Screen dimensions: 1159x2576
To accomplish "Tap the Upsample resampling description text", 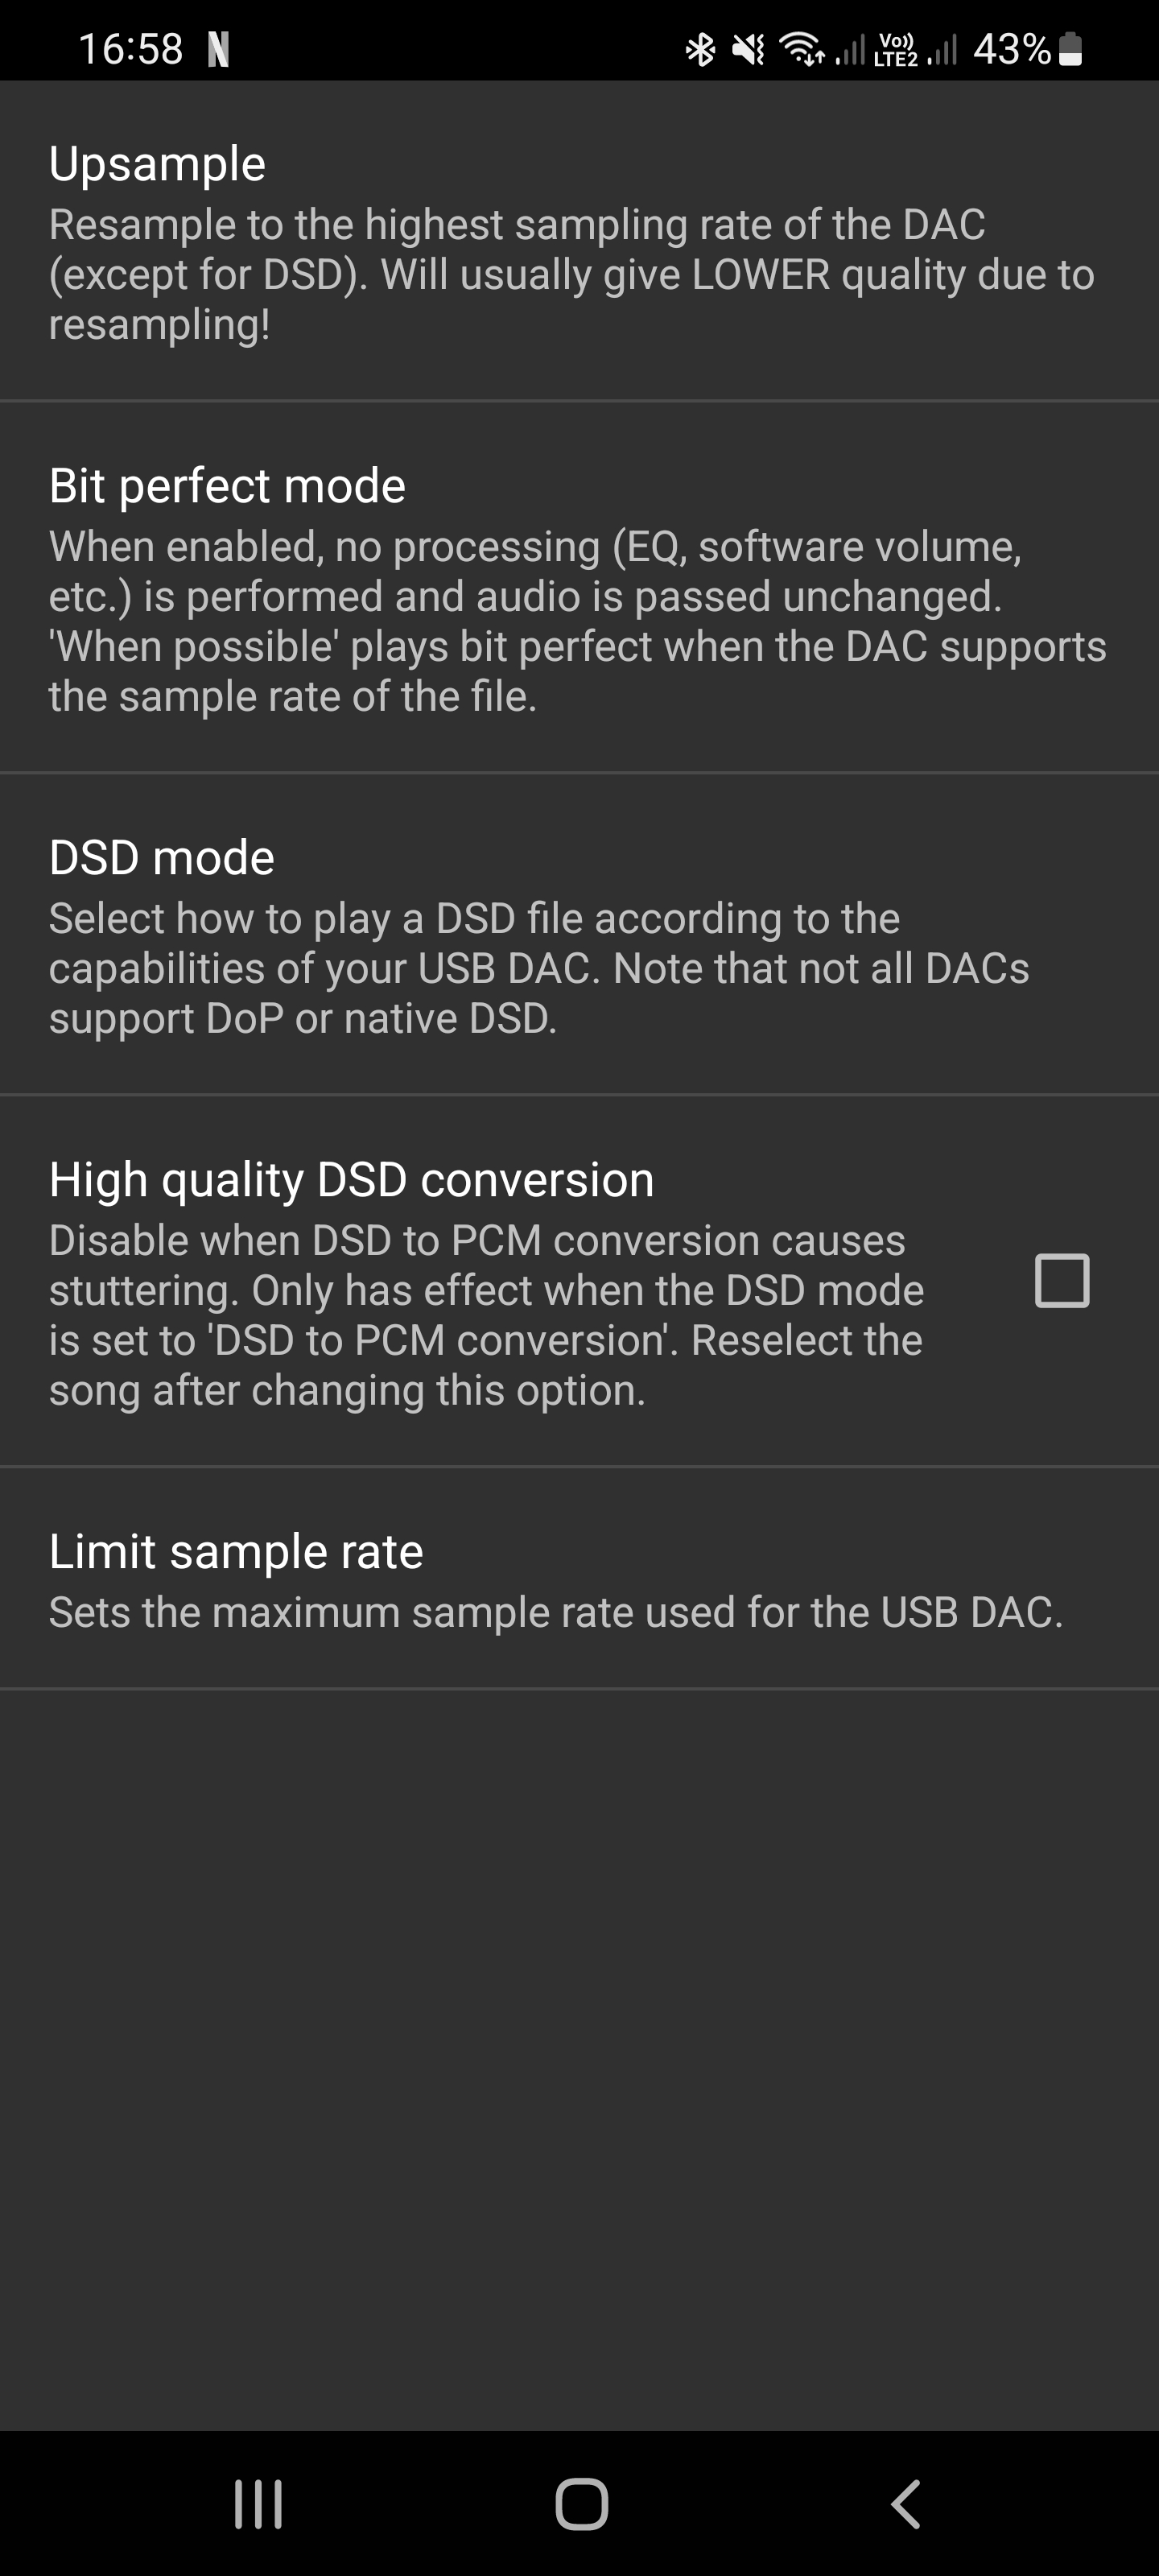I will pyautogui.click(x=571, y=274).
